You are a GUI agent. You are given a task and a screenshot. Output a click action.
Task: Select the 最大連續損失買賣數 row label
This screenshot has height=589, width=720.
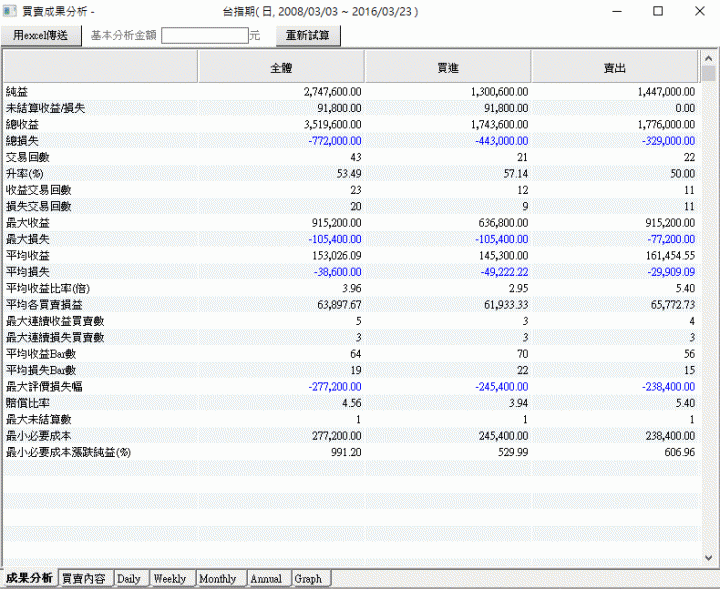coord(55,337)
